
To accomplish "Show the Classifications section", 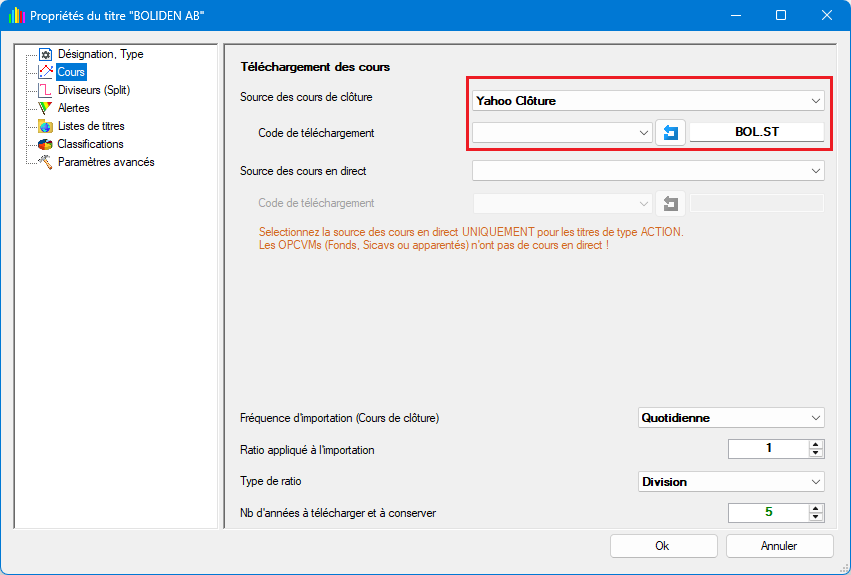I will point(90,144).
